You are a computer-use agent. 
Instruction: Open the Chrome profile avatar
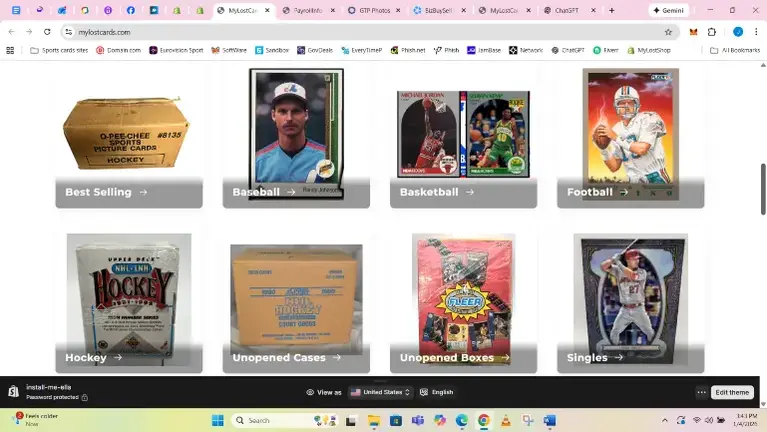738,32
